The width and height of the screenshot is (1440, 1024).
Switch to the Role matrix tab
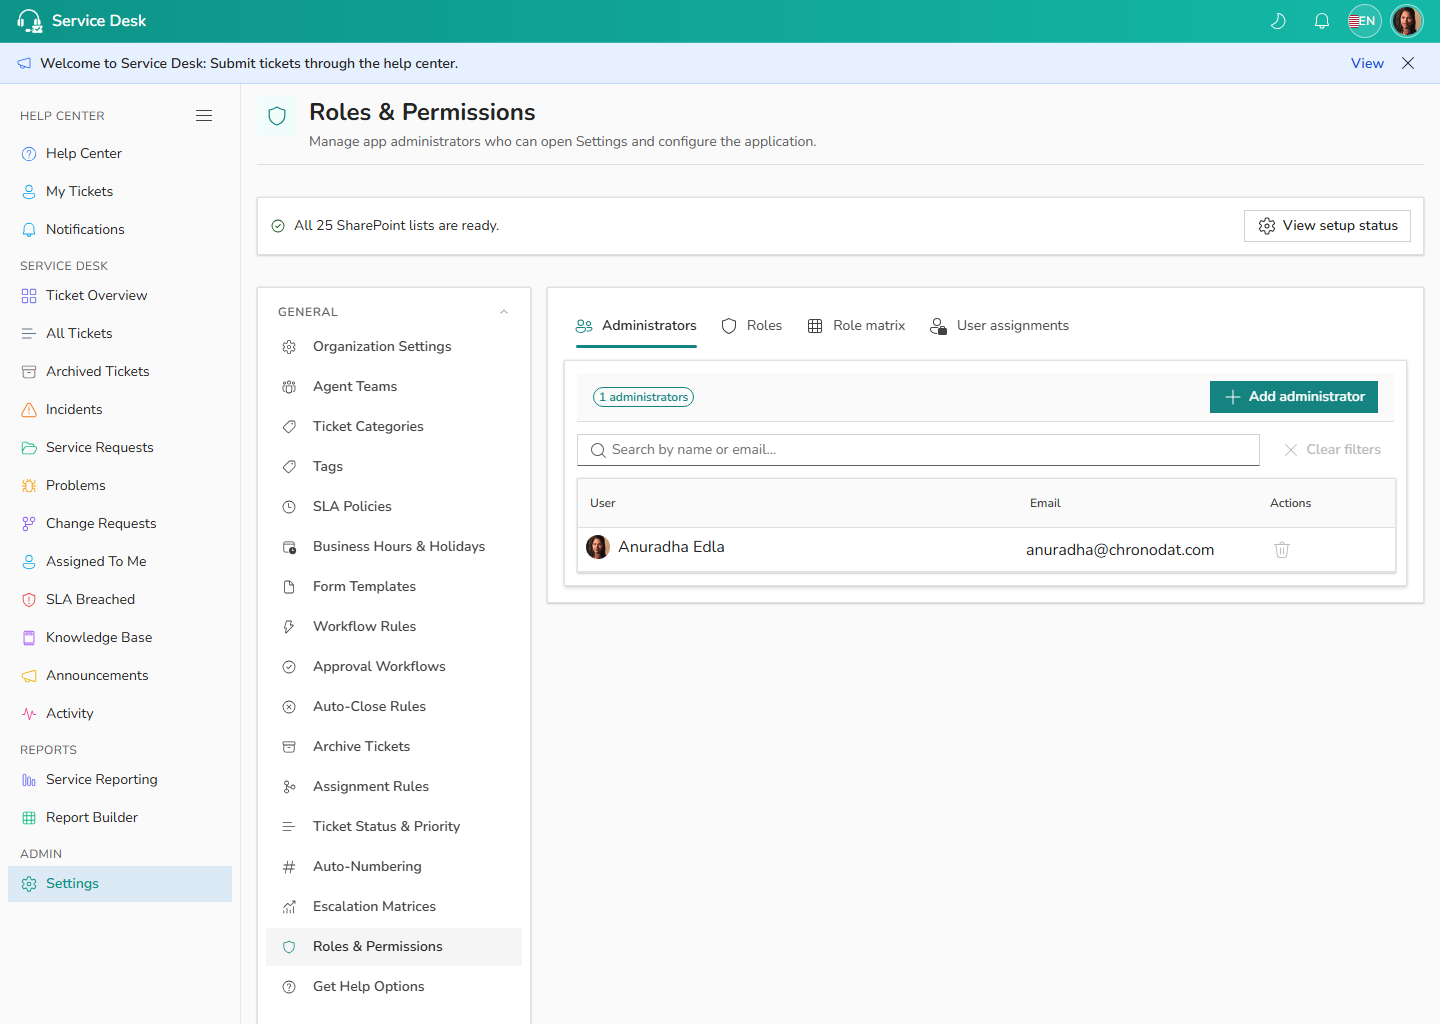coord(856,326)
